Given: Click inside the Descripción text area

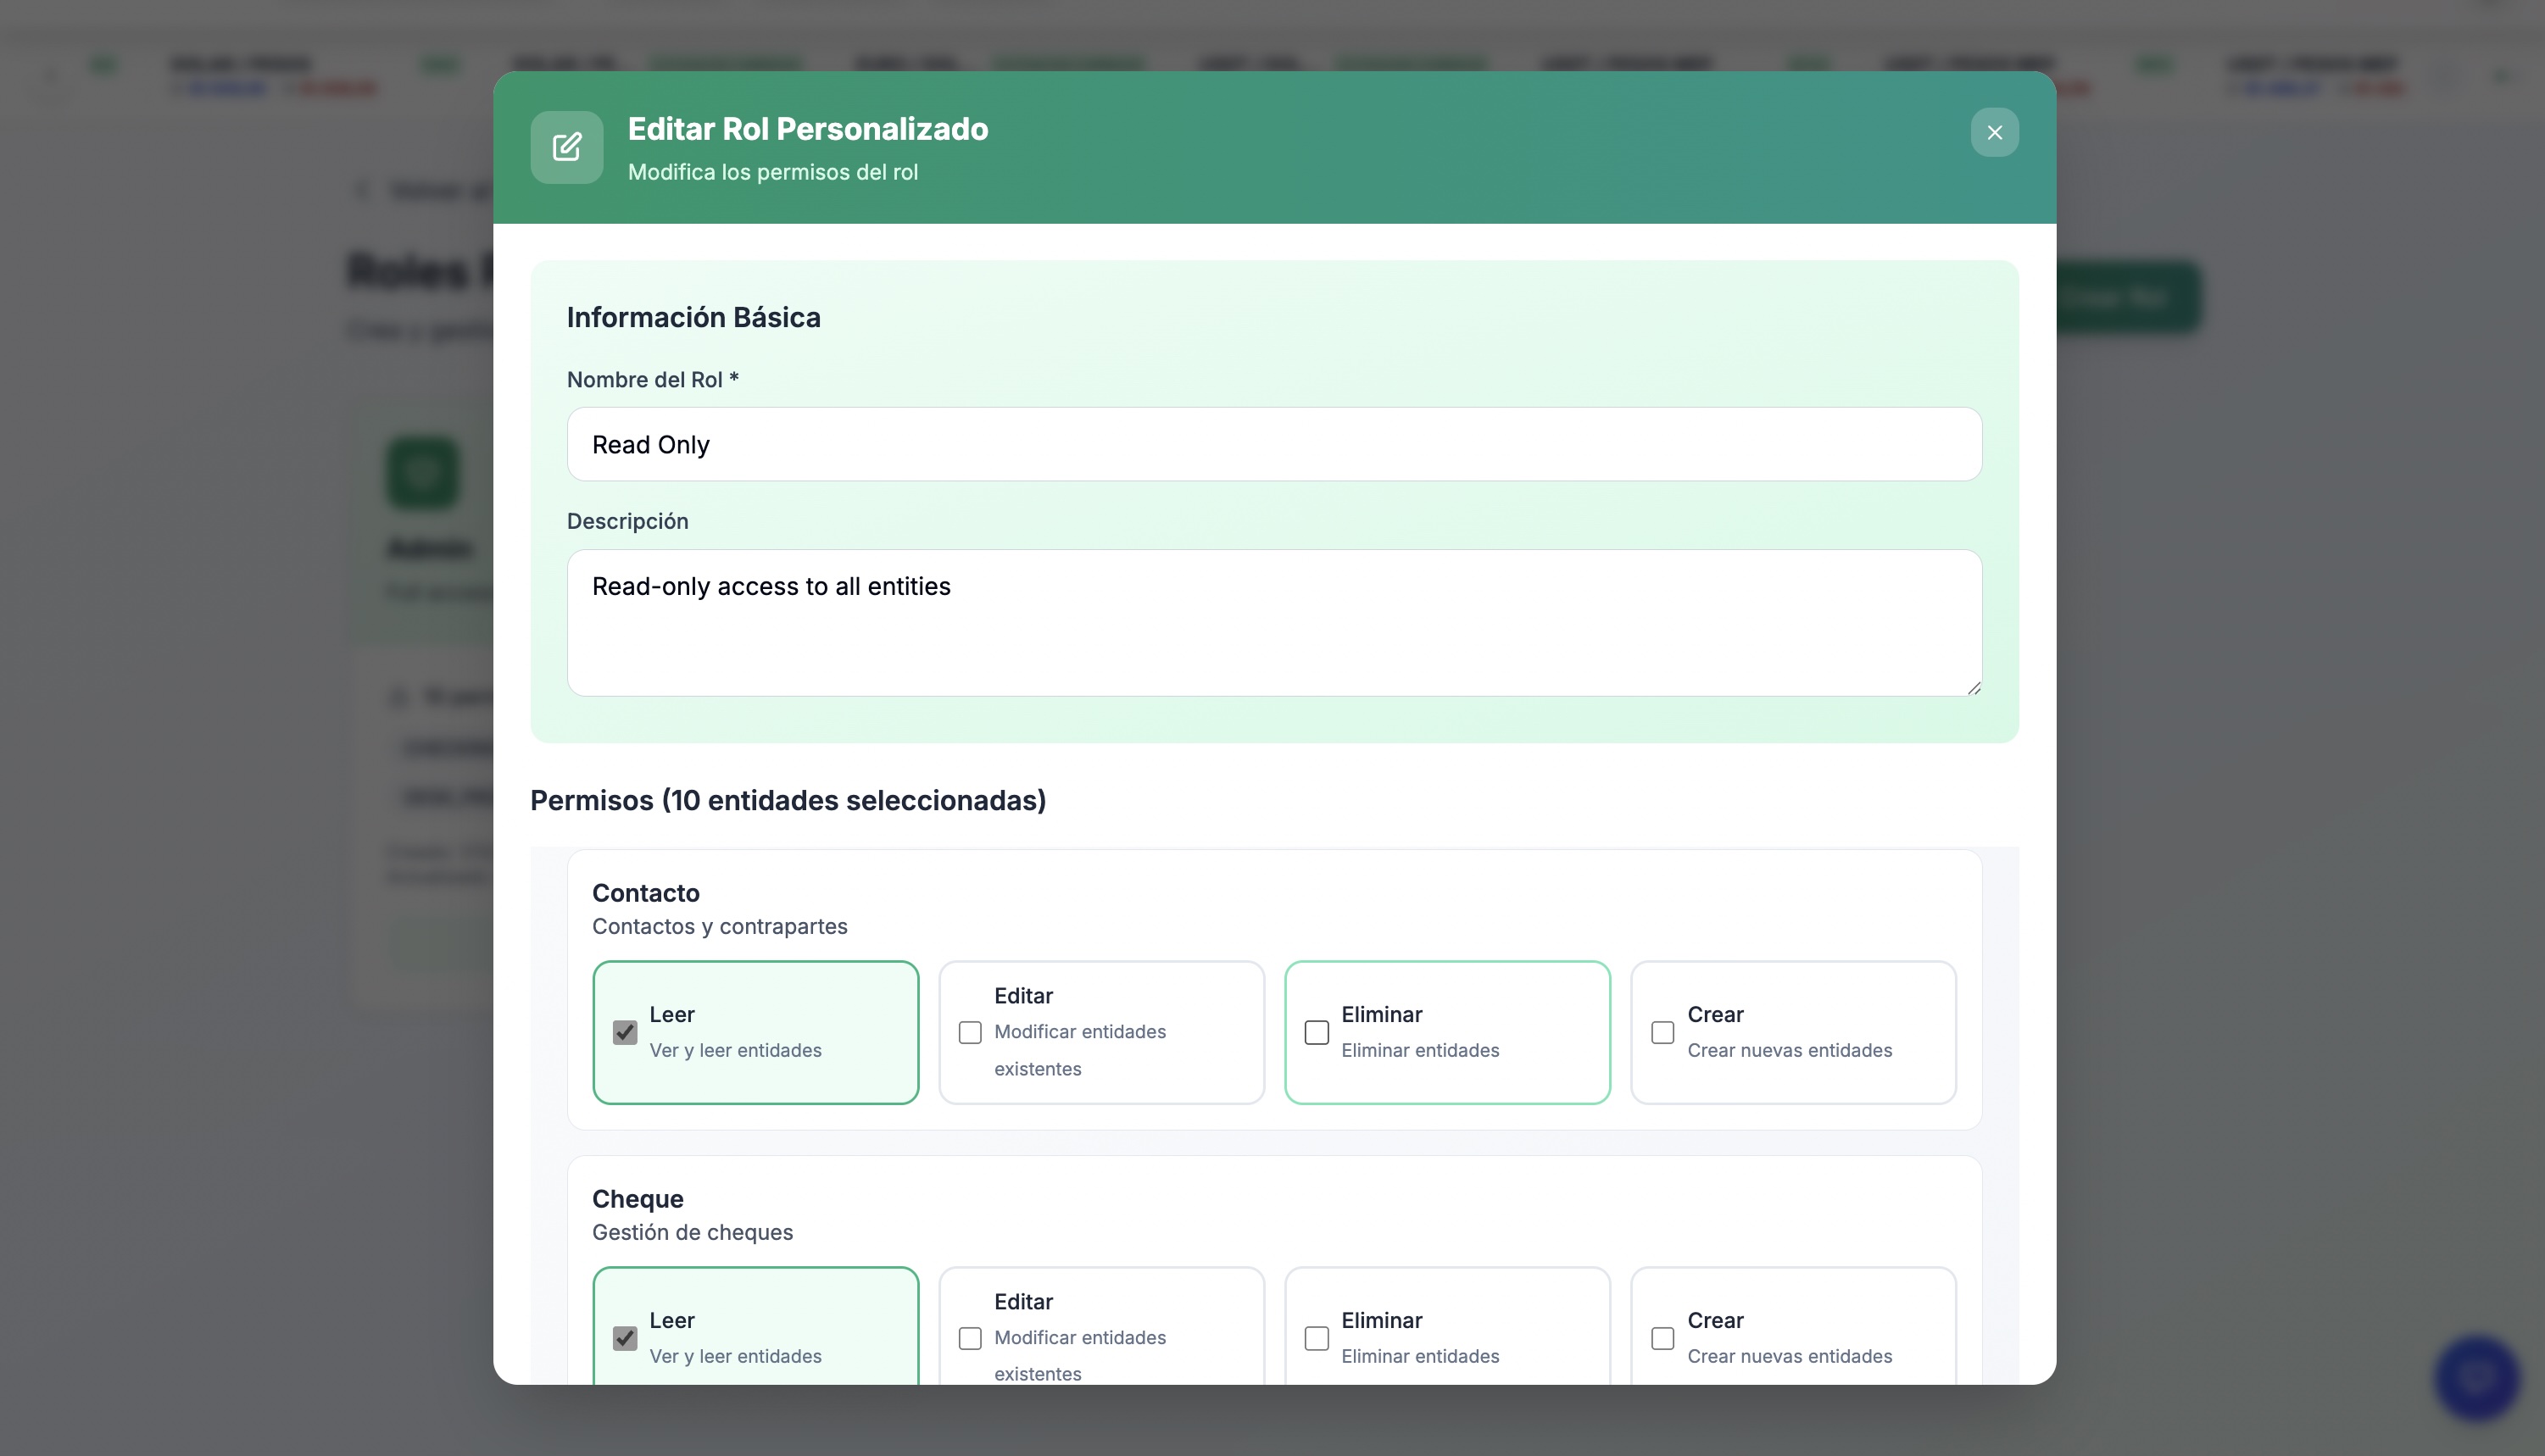Looking at the screenshot, I should click(x=1272, y=620).
